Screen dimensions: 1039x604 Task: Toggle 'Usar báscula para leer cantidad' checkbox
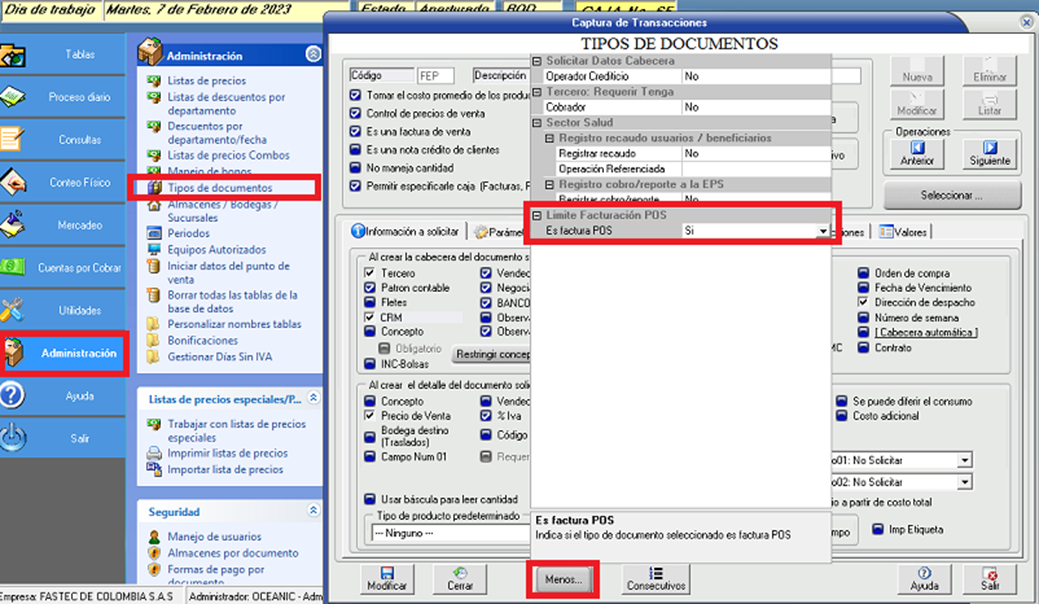coord(368,499)
